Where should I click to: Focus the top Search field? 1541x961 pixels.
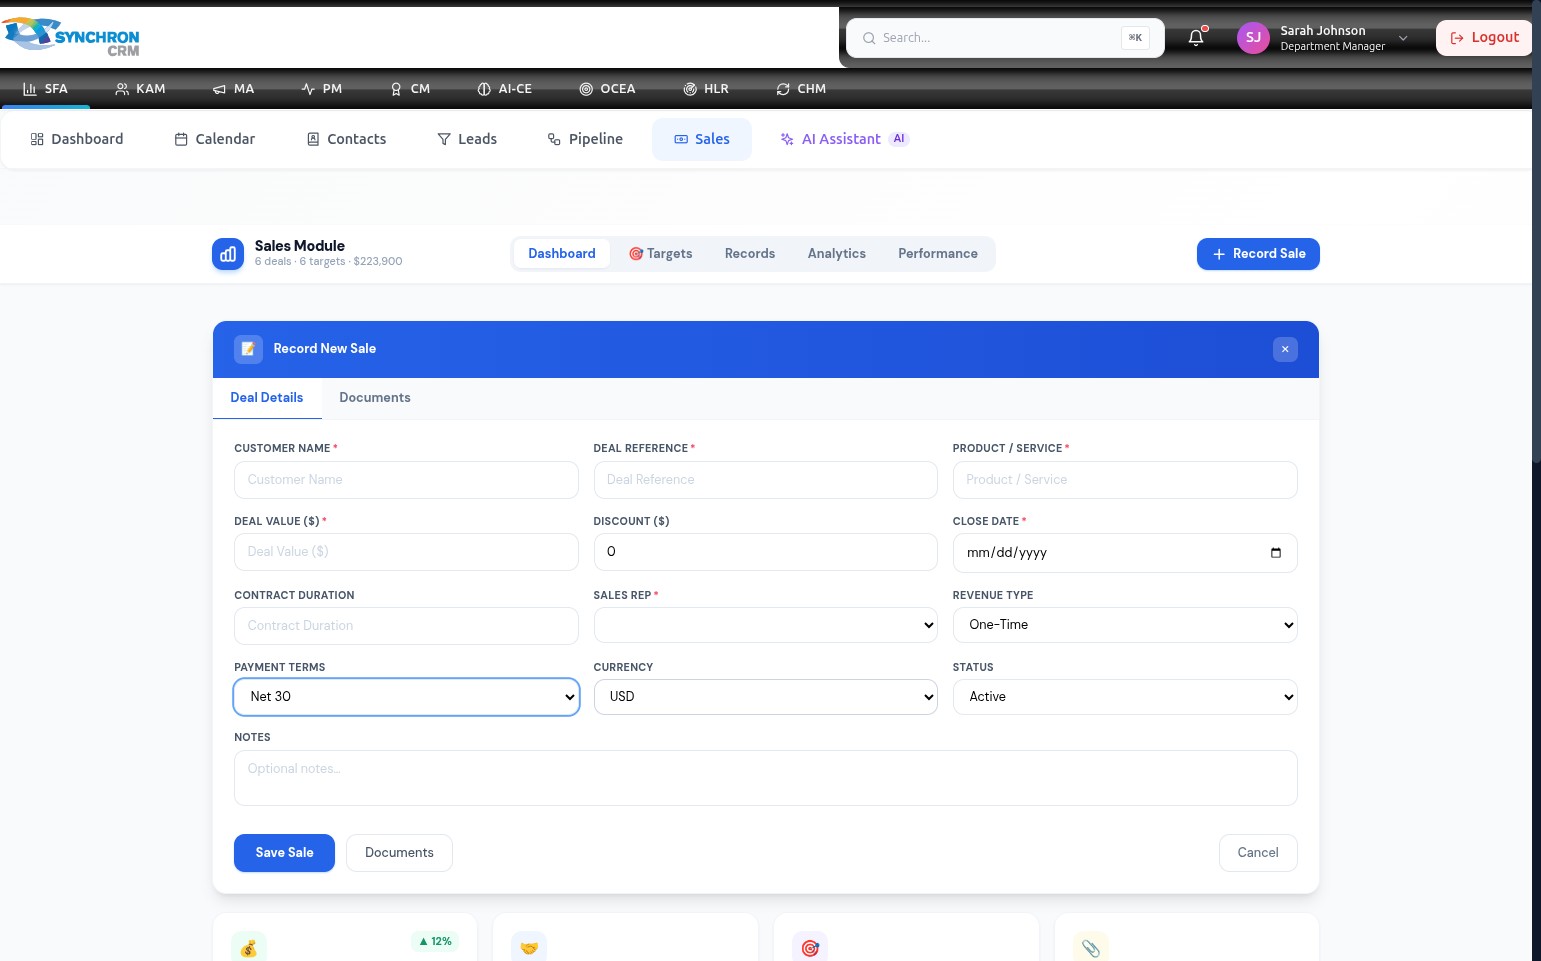pyautogui.click(x=1005, y=38)
